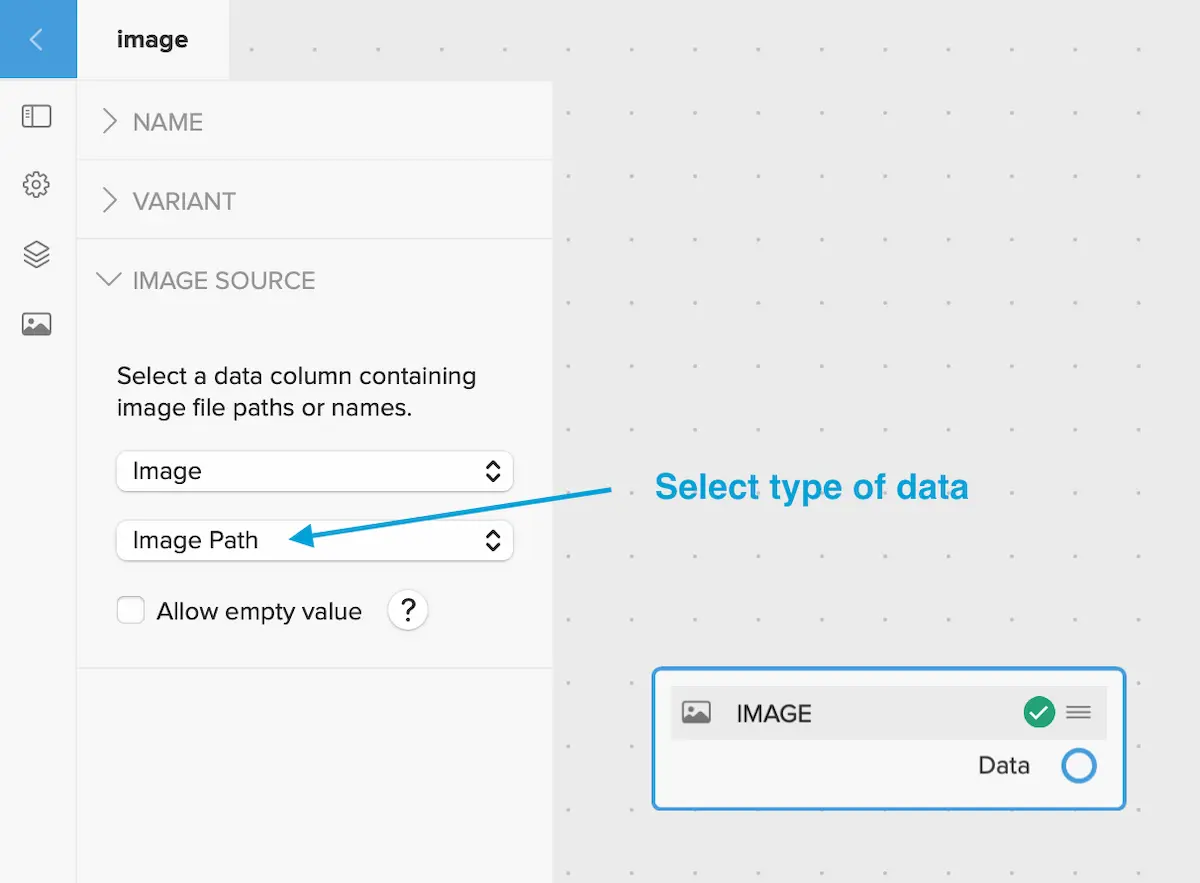The width and height of the screenshot is (1200, 883).
Task: Click the Data output port circle
Action: click(1079, 766)
